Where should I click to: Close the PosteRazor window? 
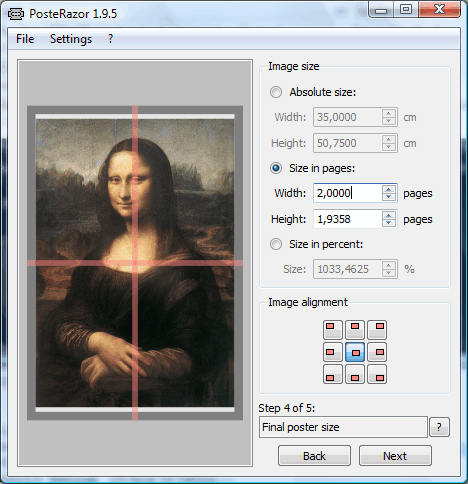click(439, 9)
